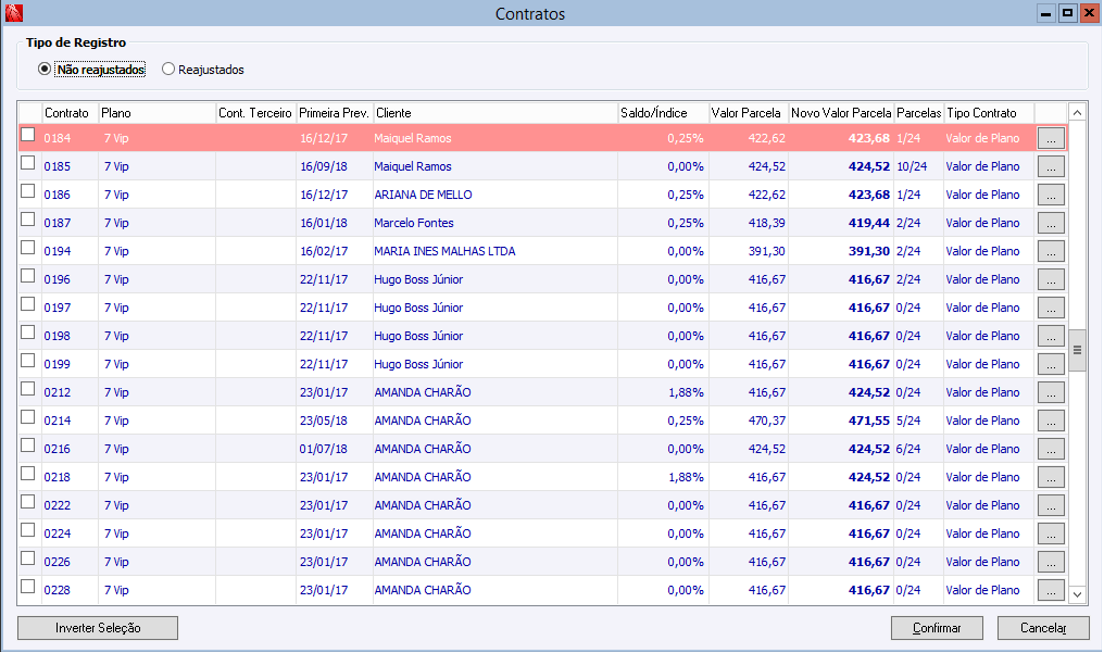Enable the checkbox on contract 0196 row

pyautogui.click(x=27, y=276)
